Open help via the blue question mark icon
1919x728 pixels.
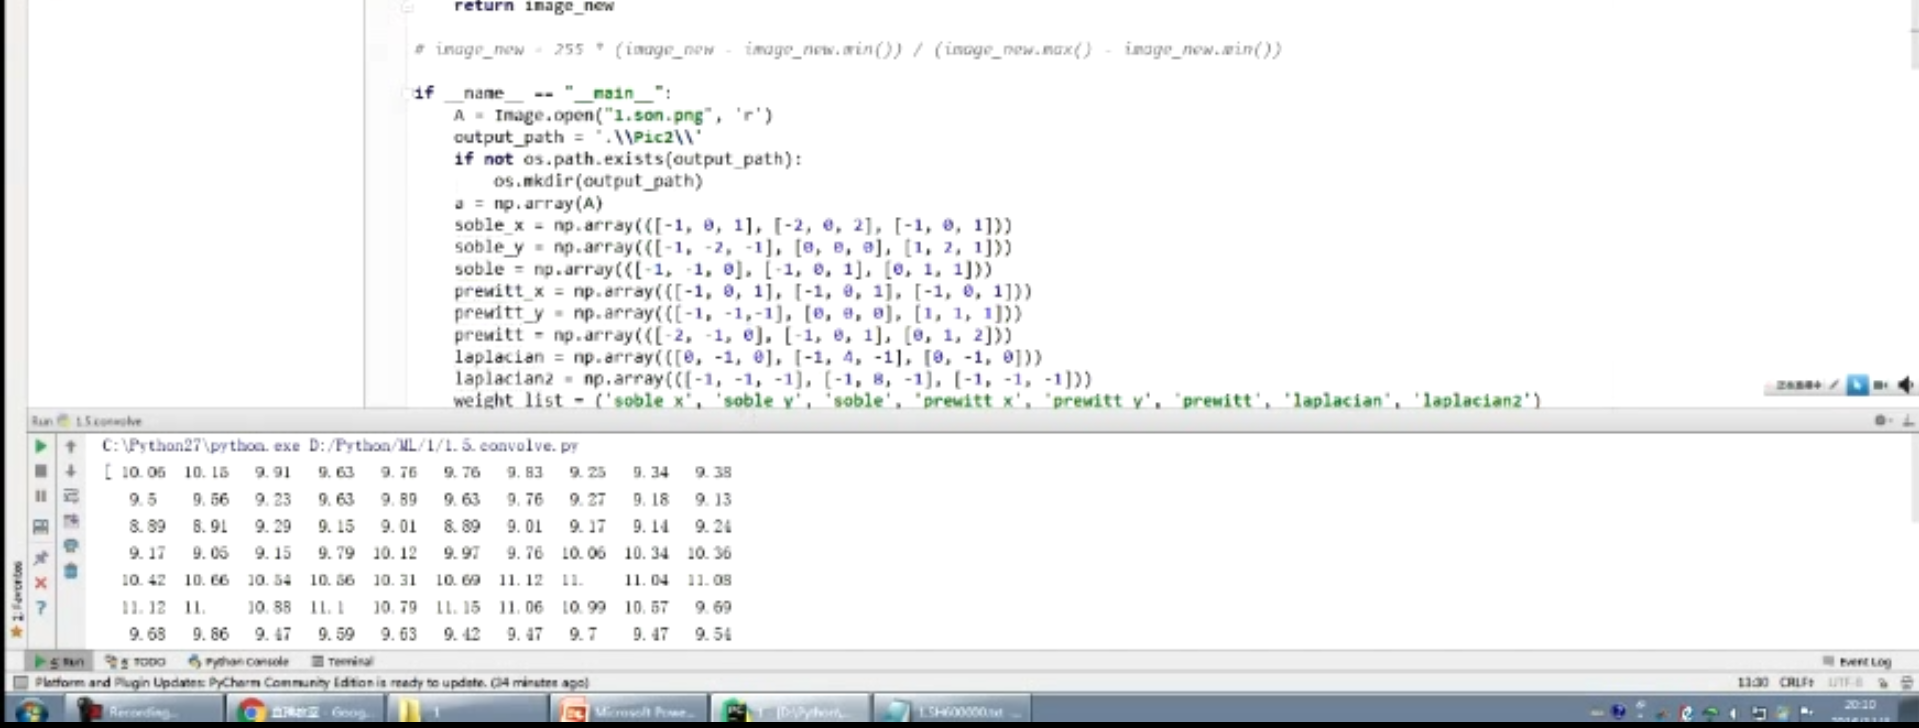(x=40, y=608)
